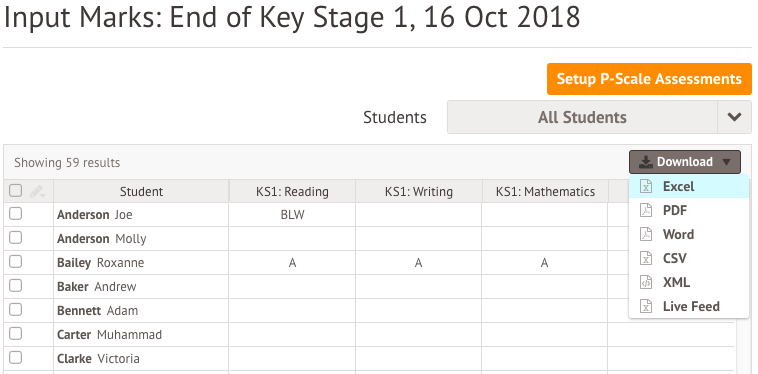Click the pencil bulk edit icon in header
Viewport: 758px width, 374px height.
37,192
